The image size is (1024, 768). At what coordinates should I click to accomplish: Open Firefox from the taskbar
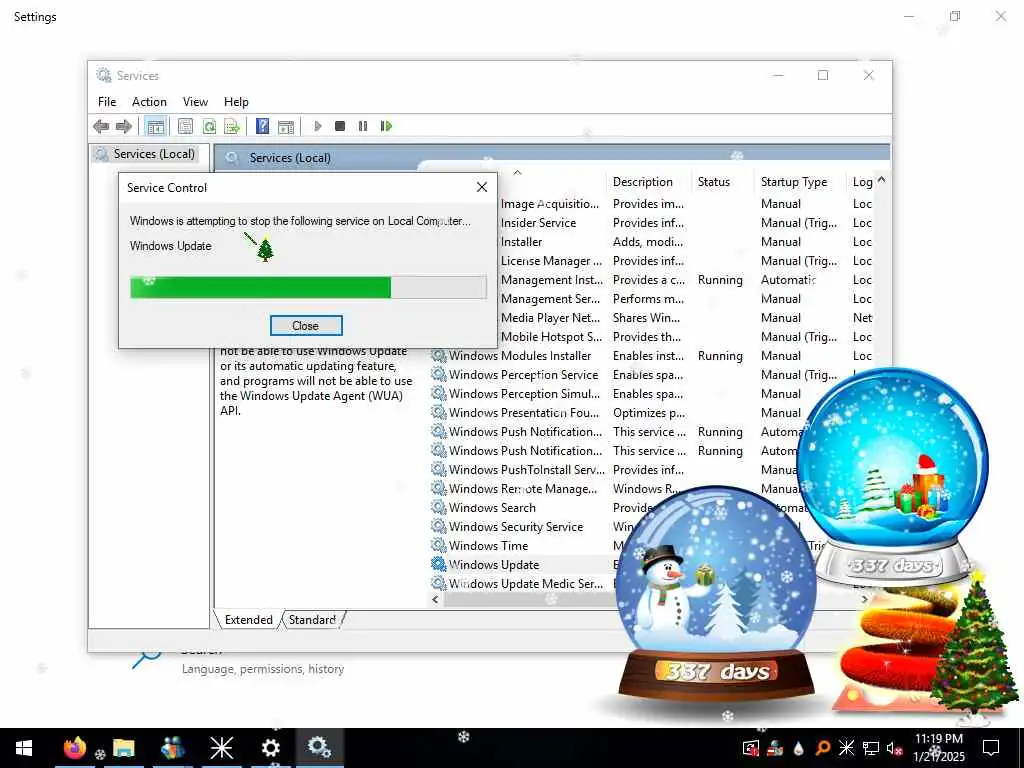[x=74, y=748]
